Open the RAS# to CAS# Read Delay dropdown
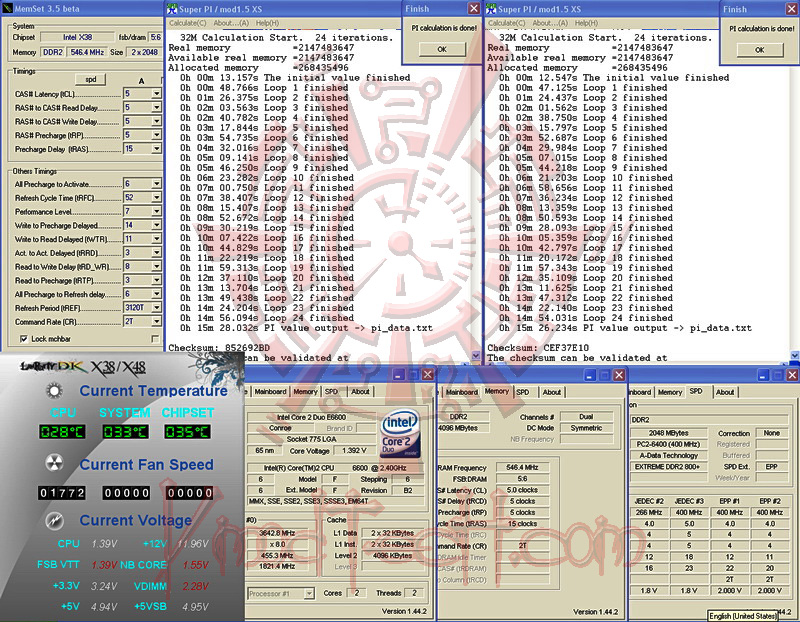Screen dimensions: 800x622 coord(157,108)
